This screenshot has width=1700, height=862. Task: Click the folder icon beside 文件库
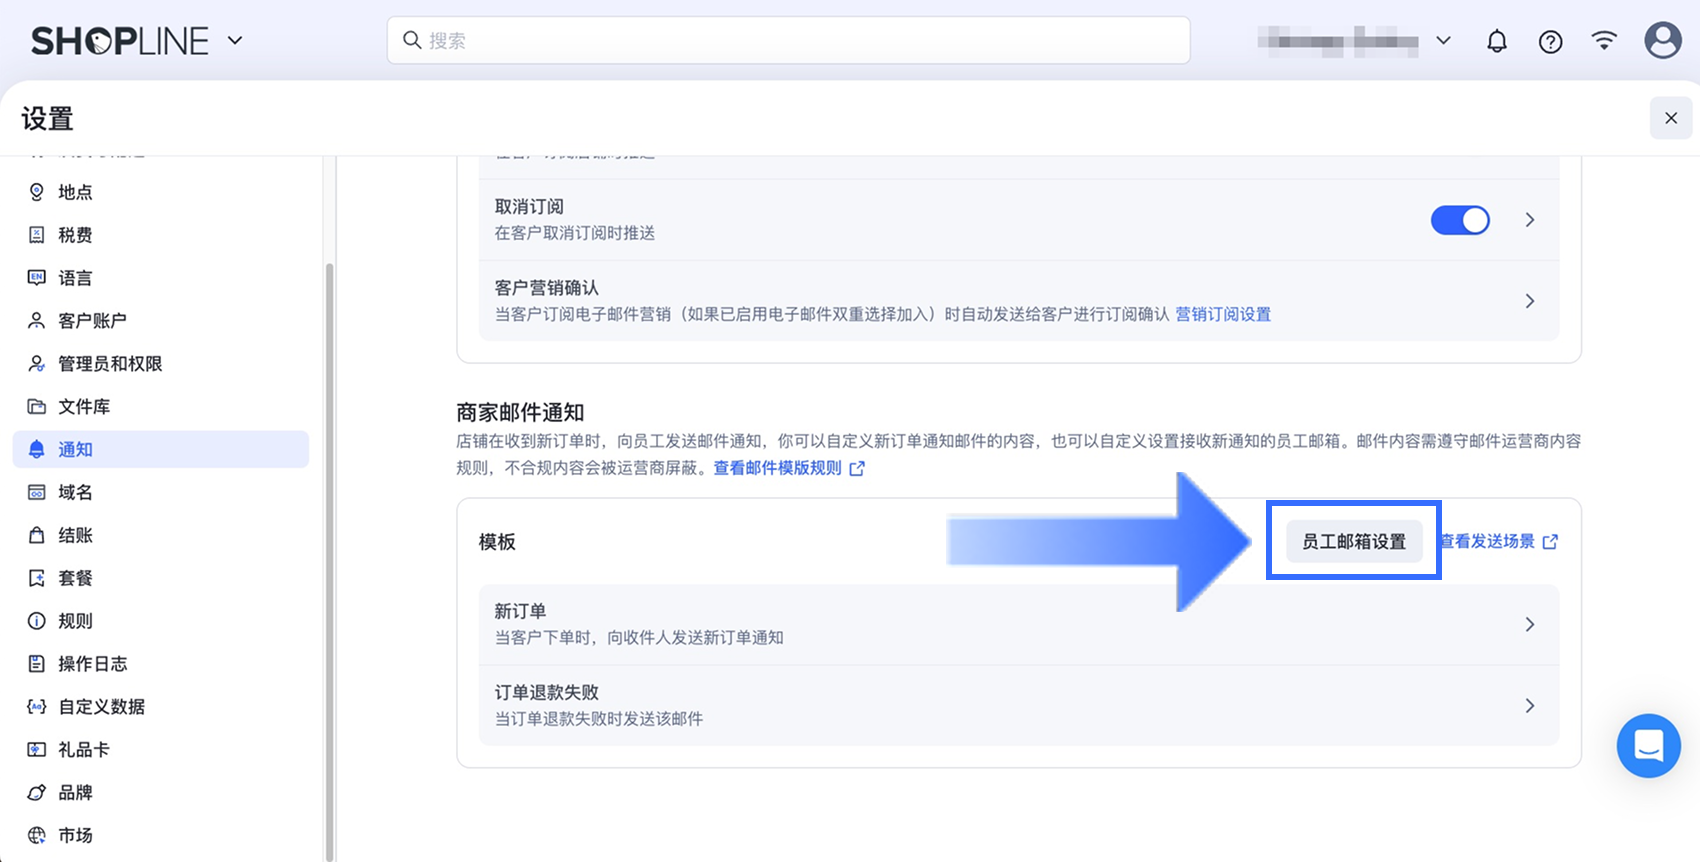pyautogui.click(x=37, y=407)
